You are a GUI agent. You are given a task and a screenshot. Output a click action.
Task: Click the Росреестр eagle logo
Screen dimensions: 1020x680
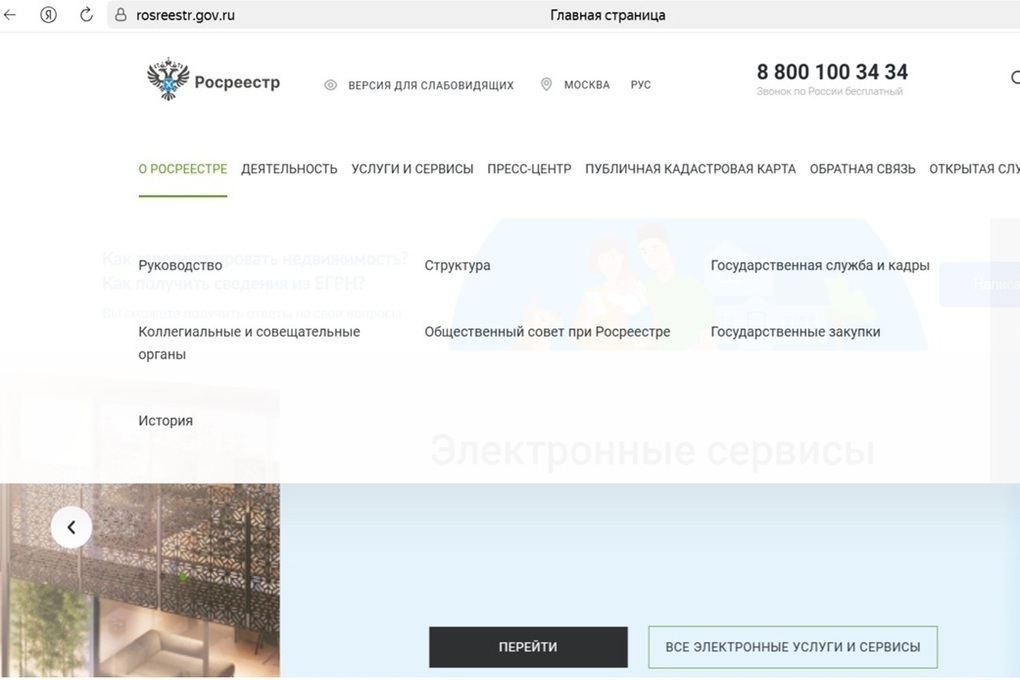pos(168,79)
